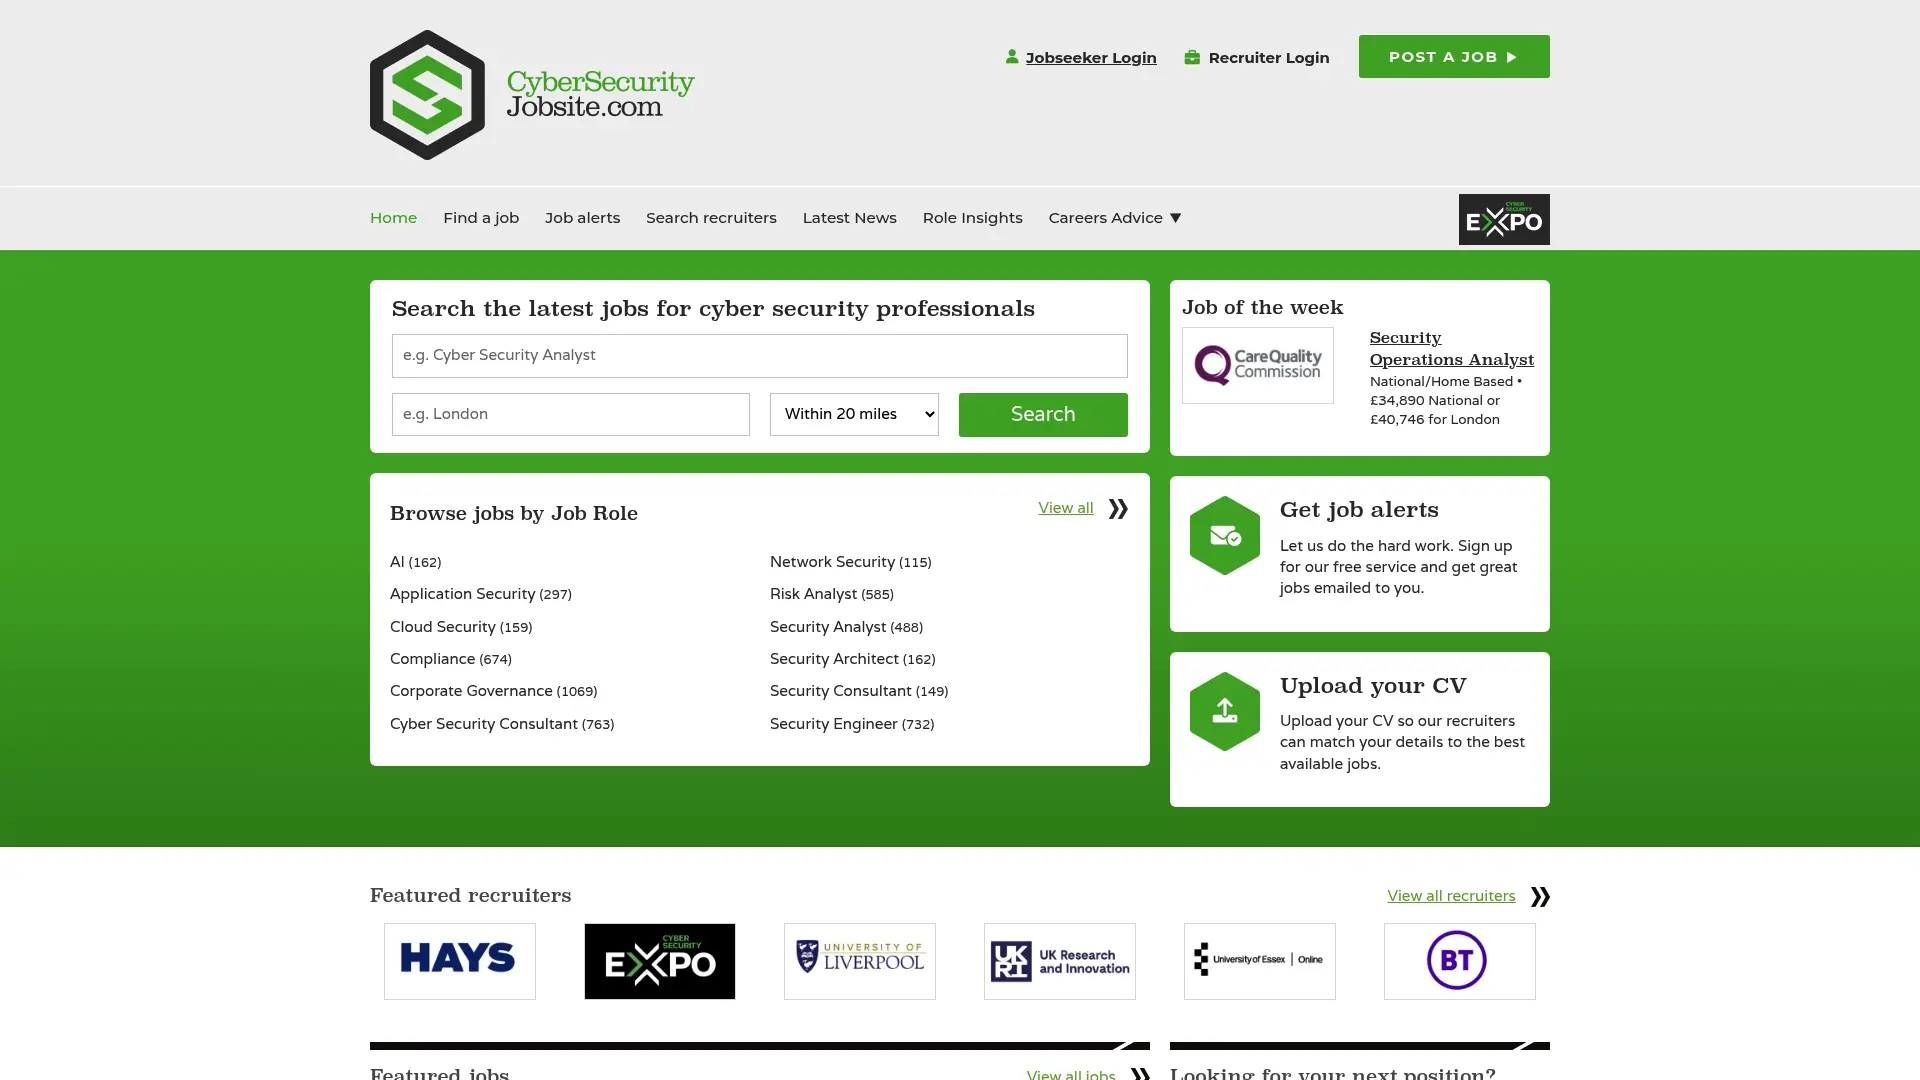The width and height of the screenshot is (1920, 1080).
Task: Click the Get job alerts heading
Action: coord(1359,510)
